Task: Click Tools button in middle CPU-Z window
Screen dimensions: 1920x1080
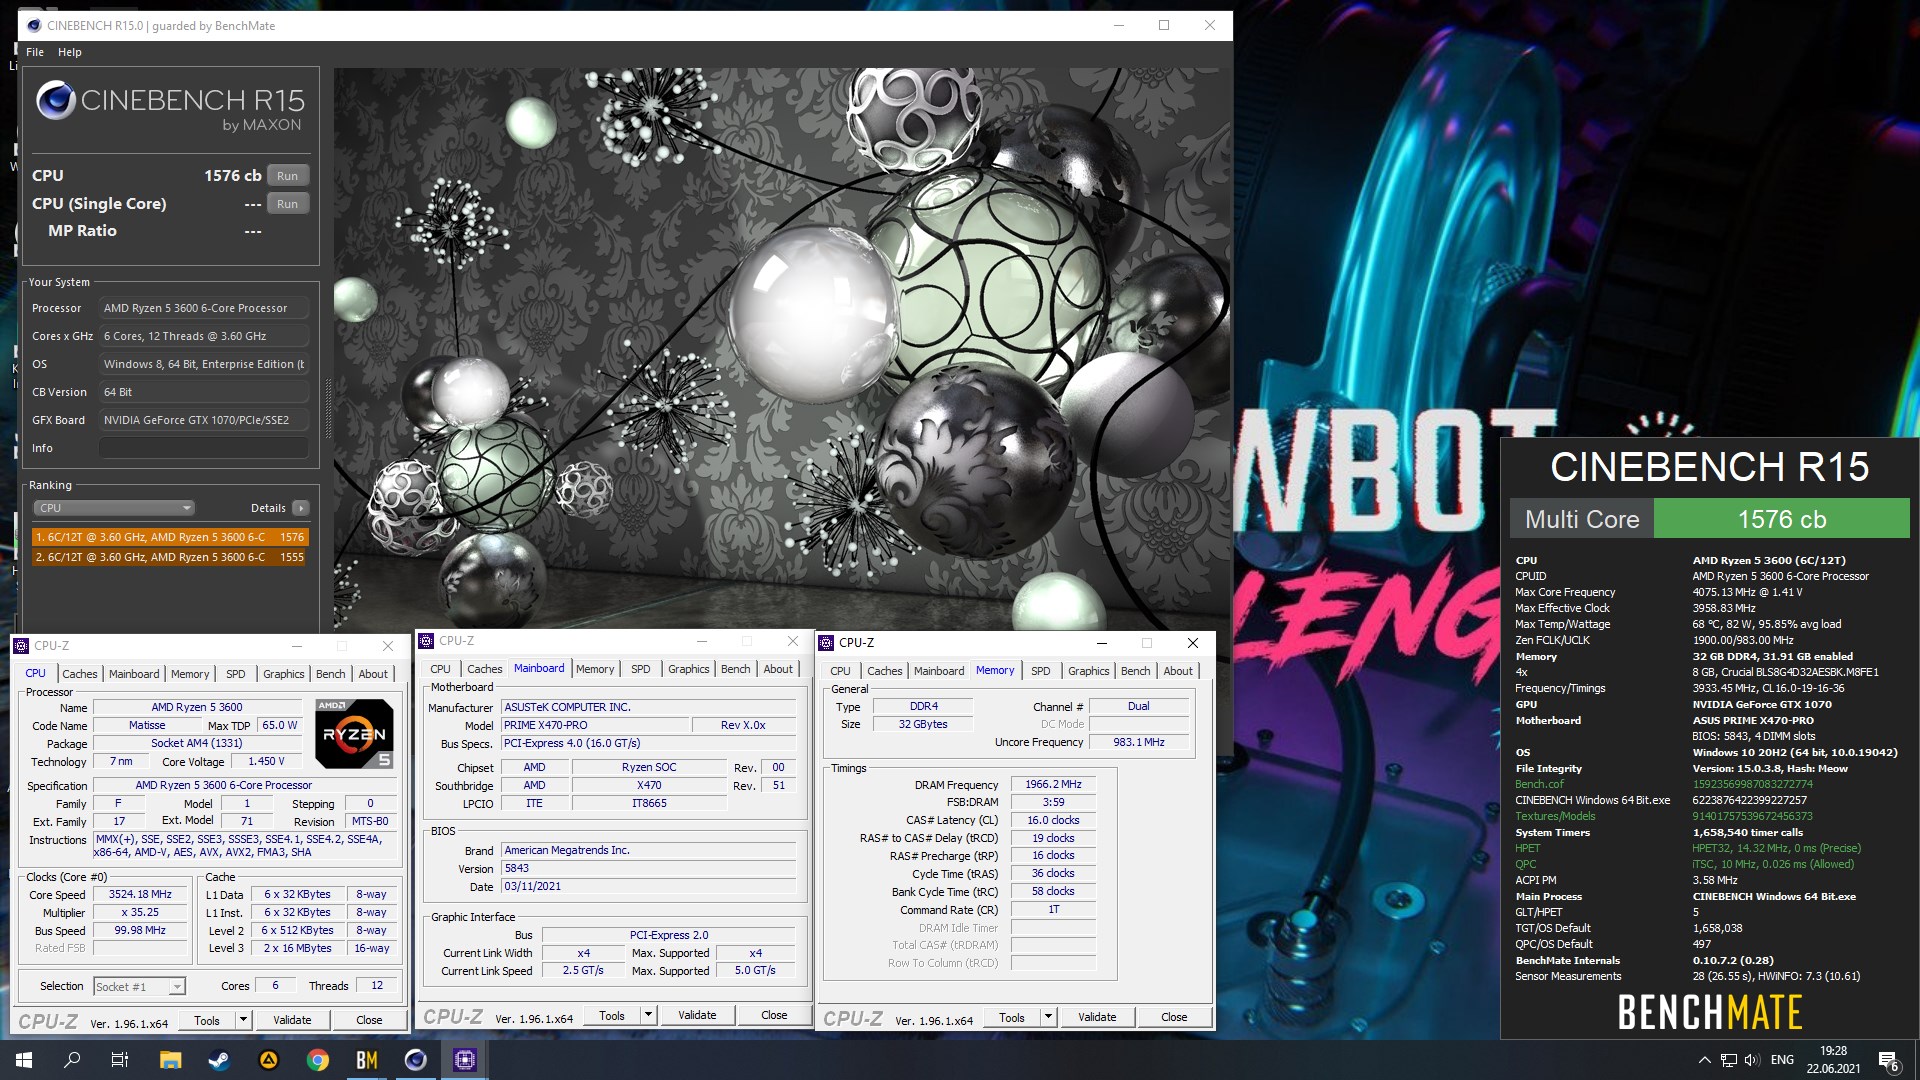Action: (x=612, y=1016)
